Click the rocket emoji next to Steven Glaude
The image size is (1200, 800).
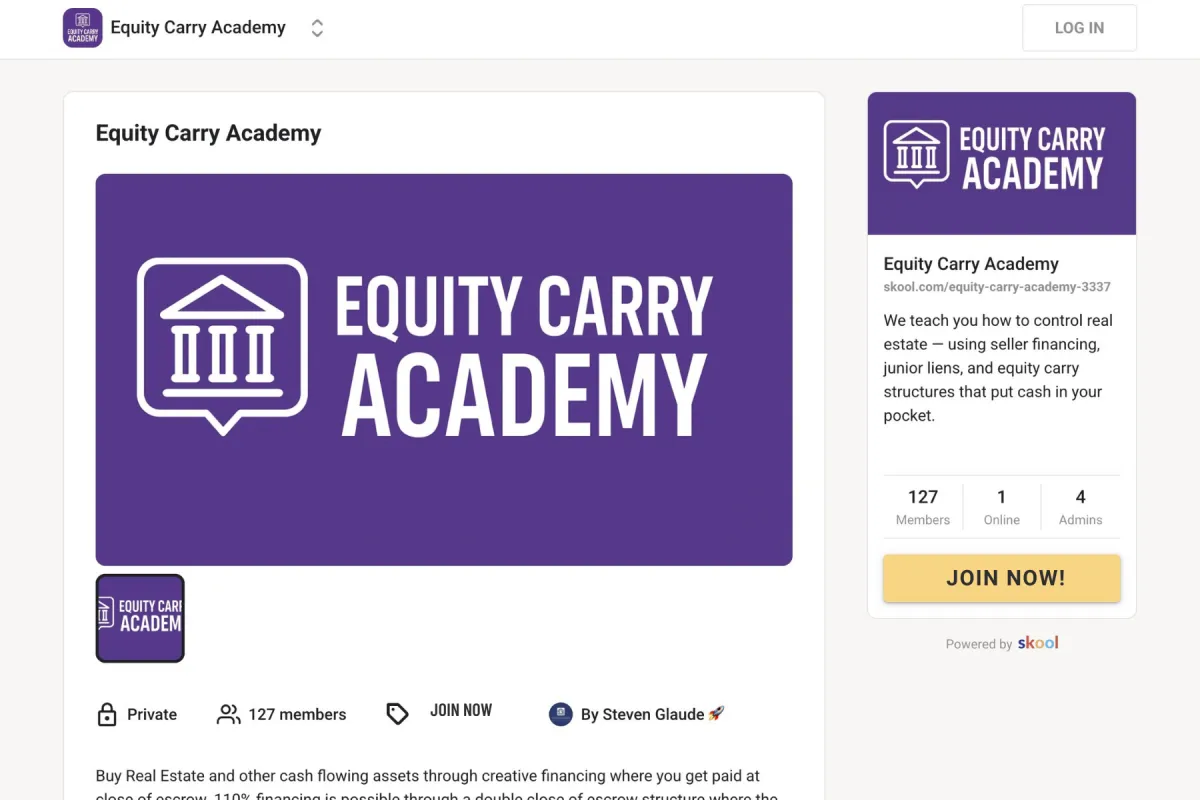click(716, 713)
